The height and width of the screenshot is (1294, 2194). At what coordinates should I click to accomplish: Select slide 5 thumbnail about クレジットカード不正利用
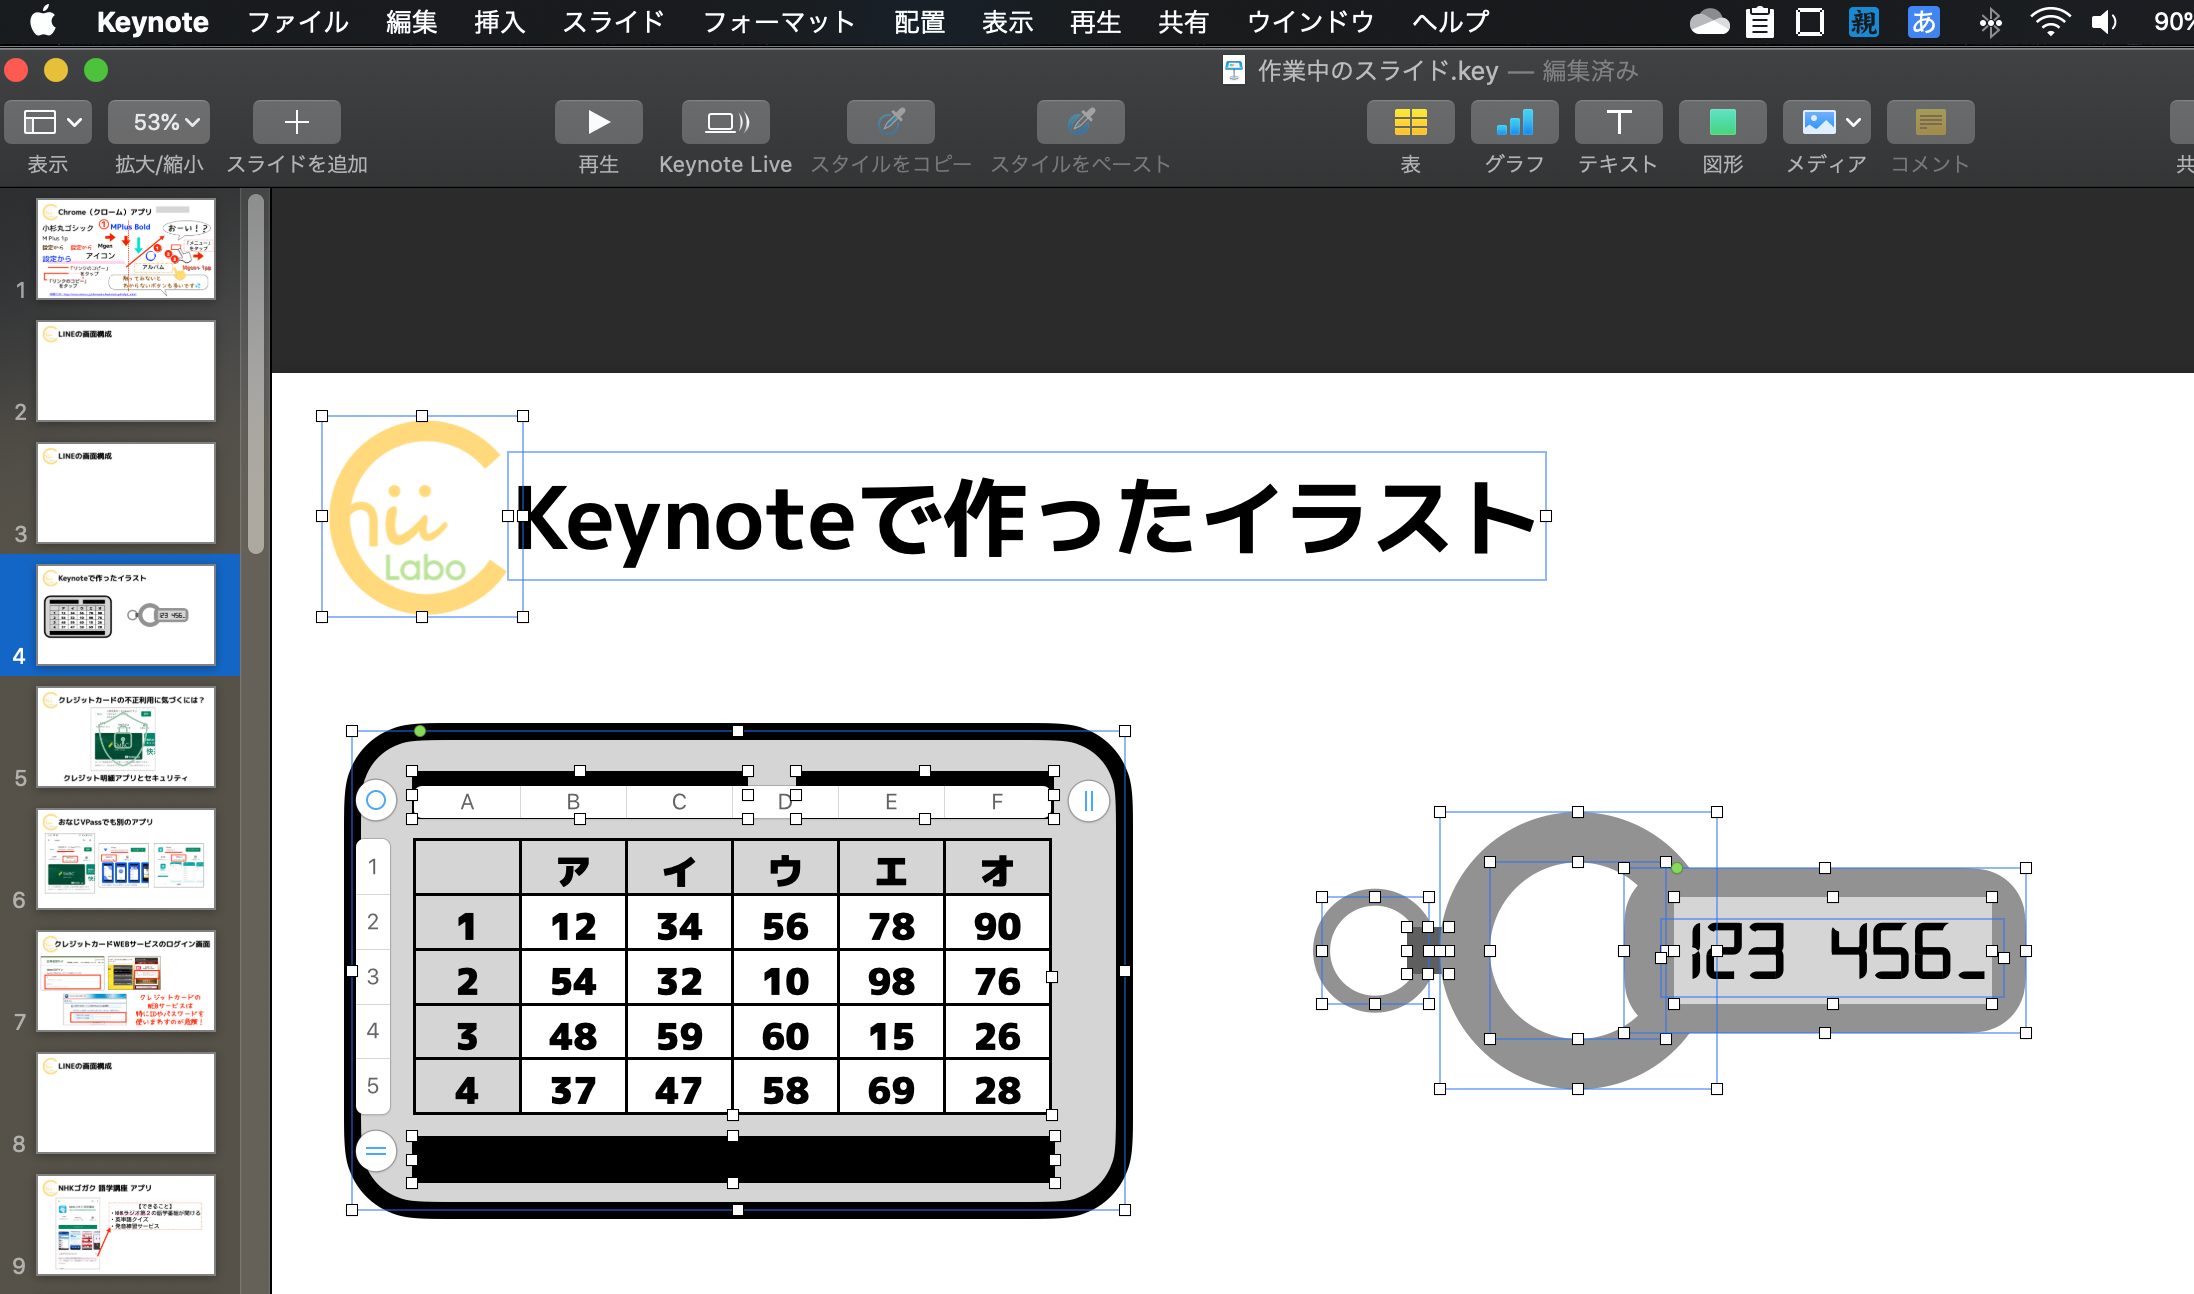pos(126,736)
